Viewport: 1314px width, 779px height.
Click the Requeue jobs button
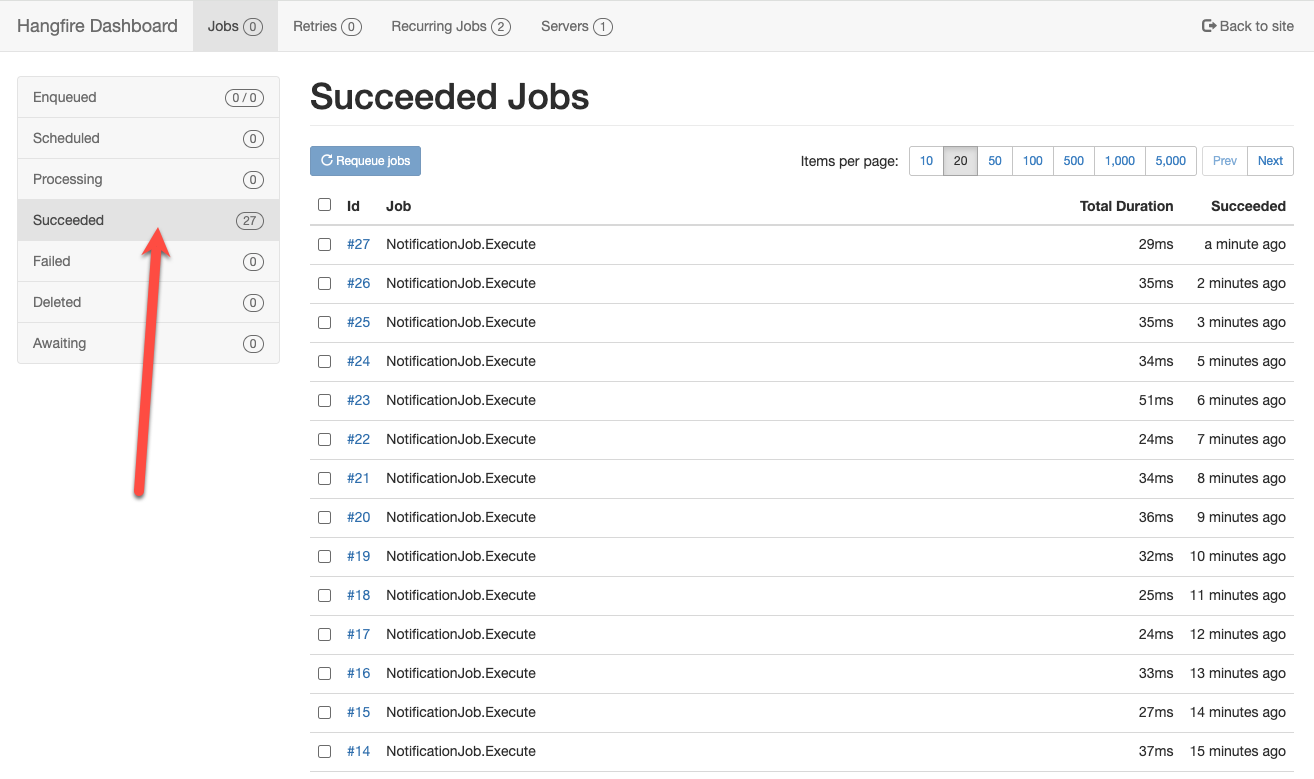pyautogui.click(x=365, y=161)
